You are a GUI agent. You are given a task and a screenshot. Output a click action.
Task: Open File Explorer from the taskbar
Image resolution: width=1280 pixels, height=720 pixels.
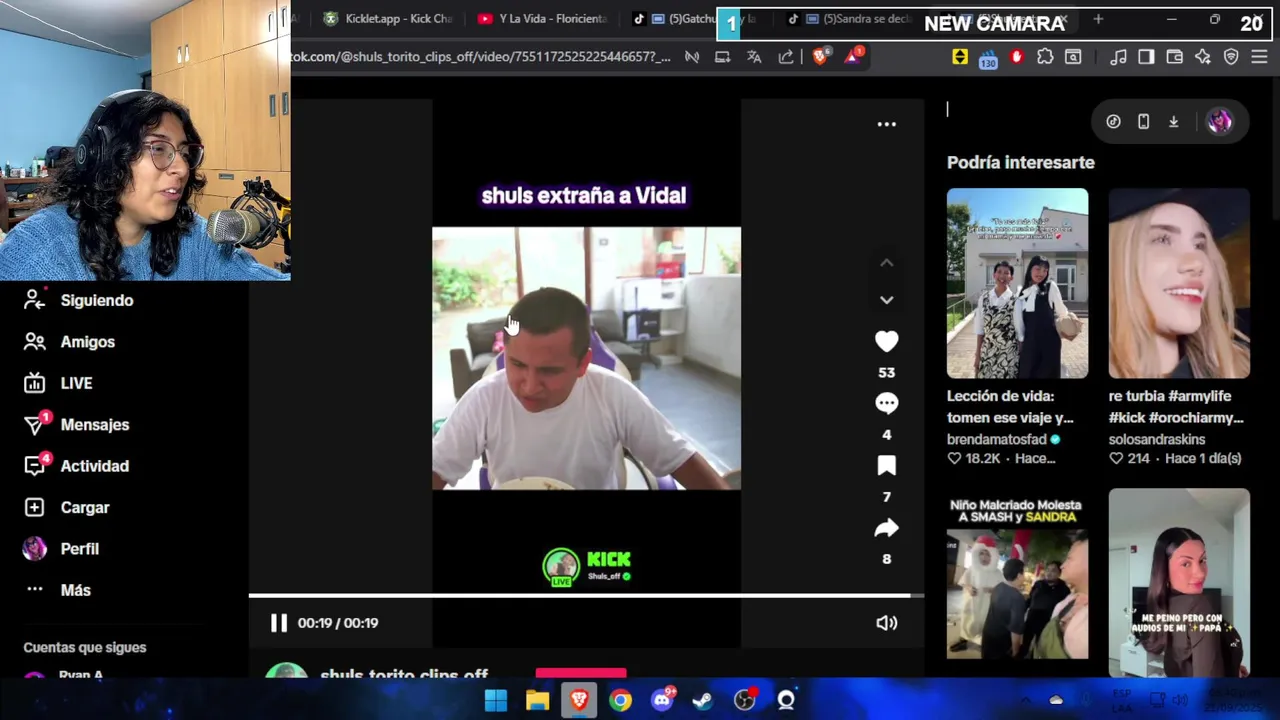click(x=538, y=701)
